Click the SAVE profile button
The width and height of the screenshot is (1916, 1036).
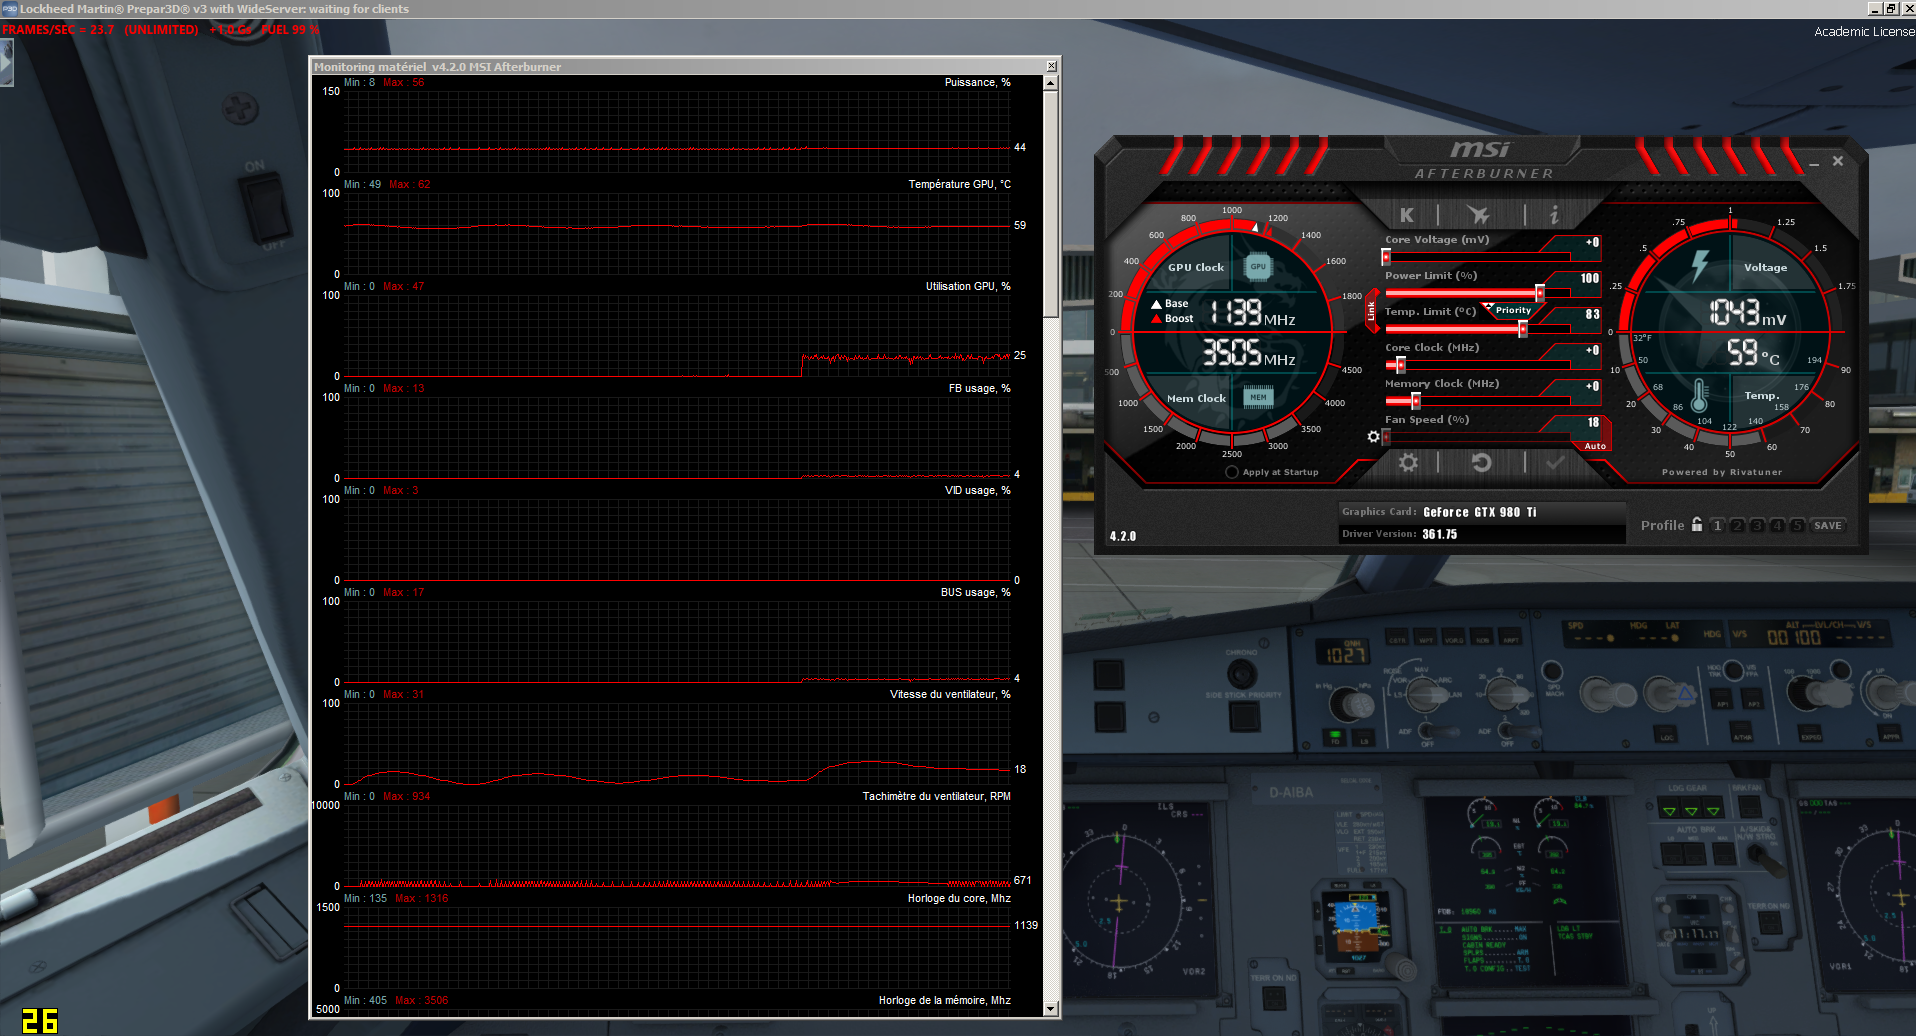coord(1828,525)
